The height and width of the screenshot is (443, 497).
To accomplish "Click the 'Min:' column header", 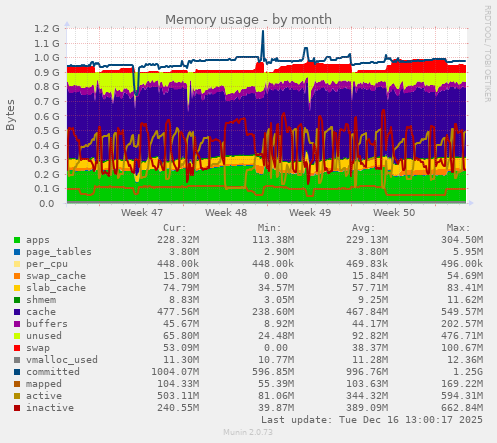I will tap(269, 228).
